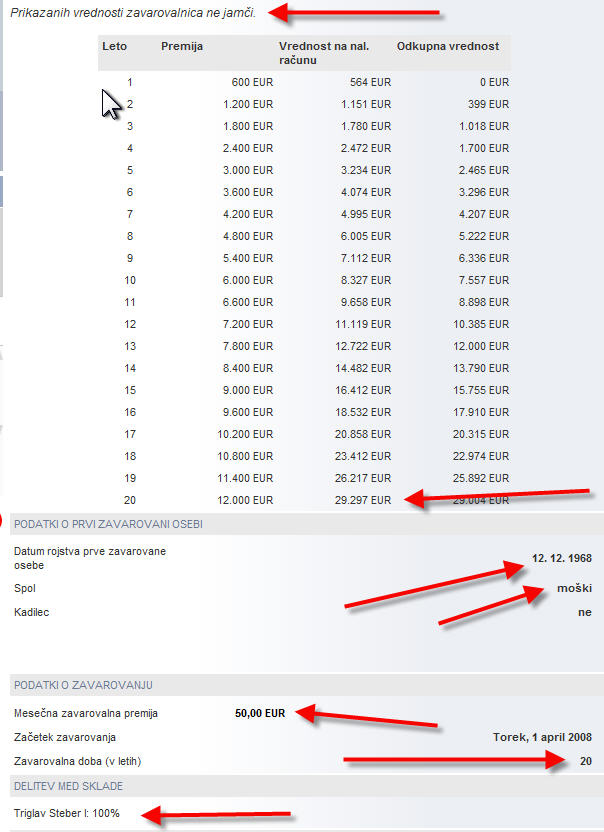Click the 13.790 EUR surrender value

[481, 369]
